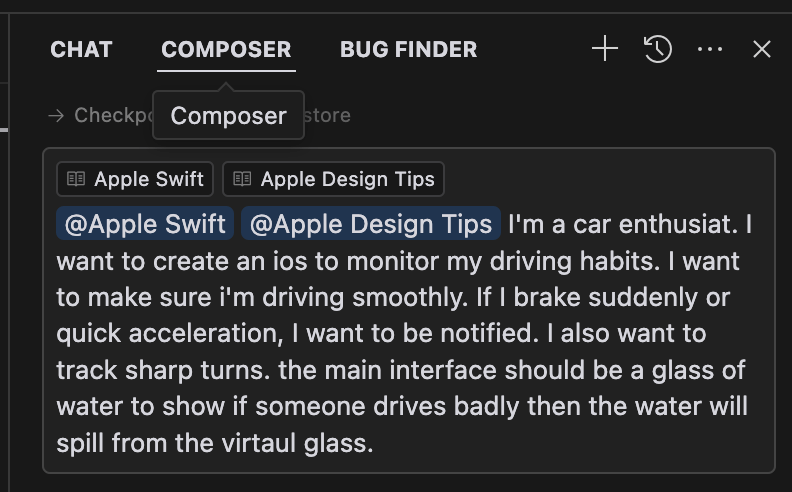
Task: Open history with the clock icon
Action: tap(657, 48)
